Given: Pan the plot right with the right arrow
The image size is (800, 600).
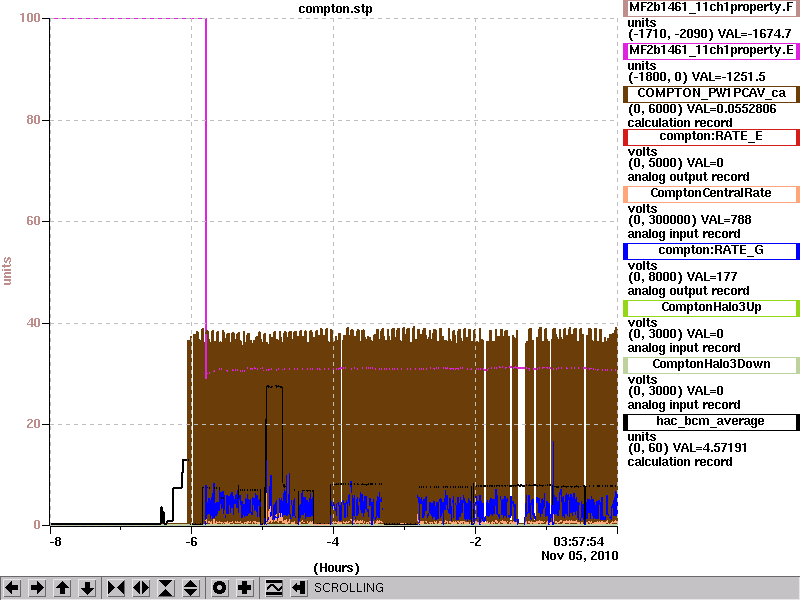Looking at the screenshot, I should [x=37, y=588].
